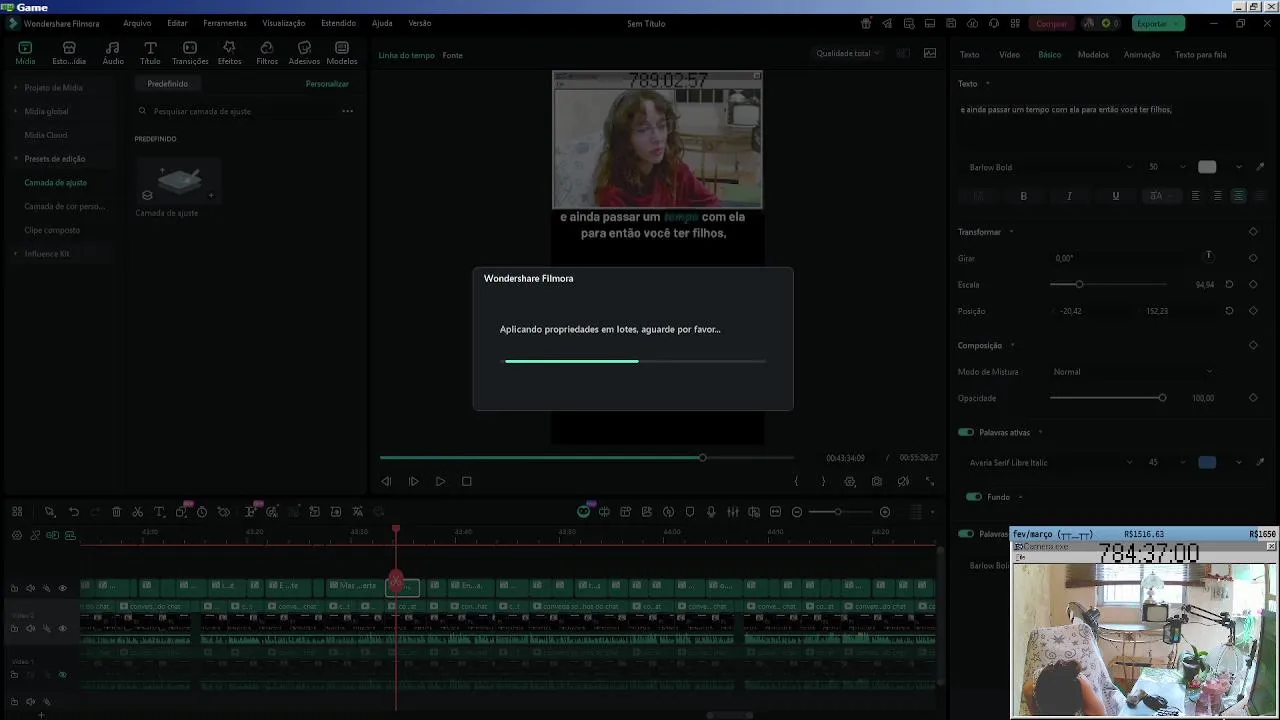This screenshot has height=720, width=1280.
Task: Open the gift icon in title bar
Action: [x=866, y=23]
